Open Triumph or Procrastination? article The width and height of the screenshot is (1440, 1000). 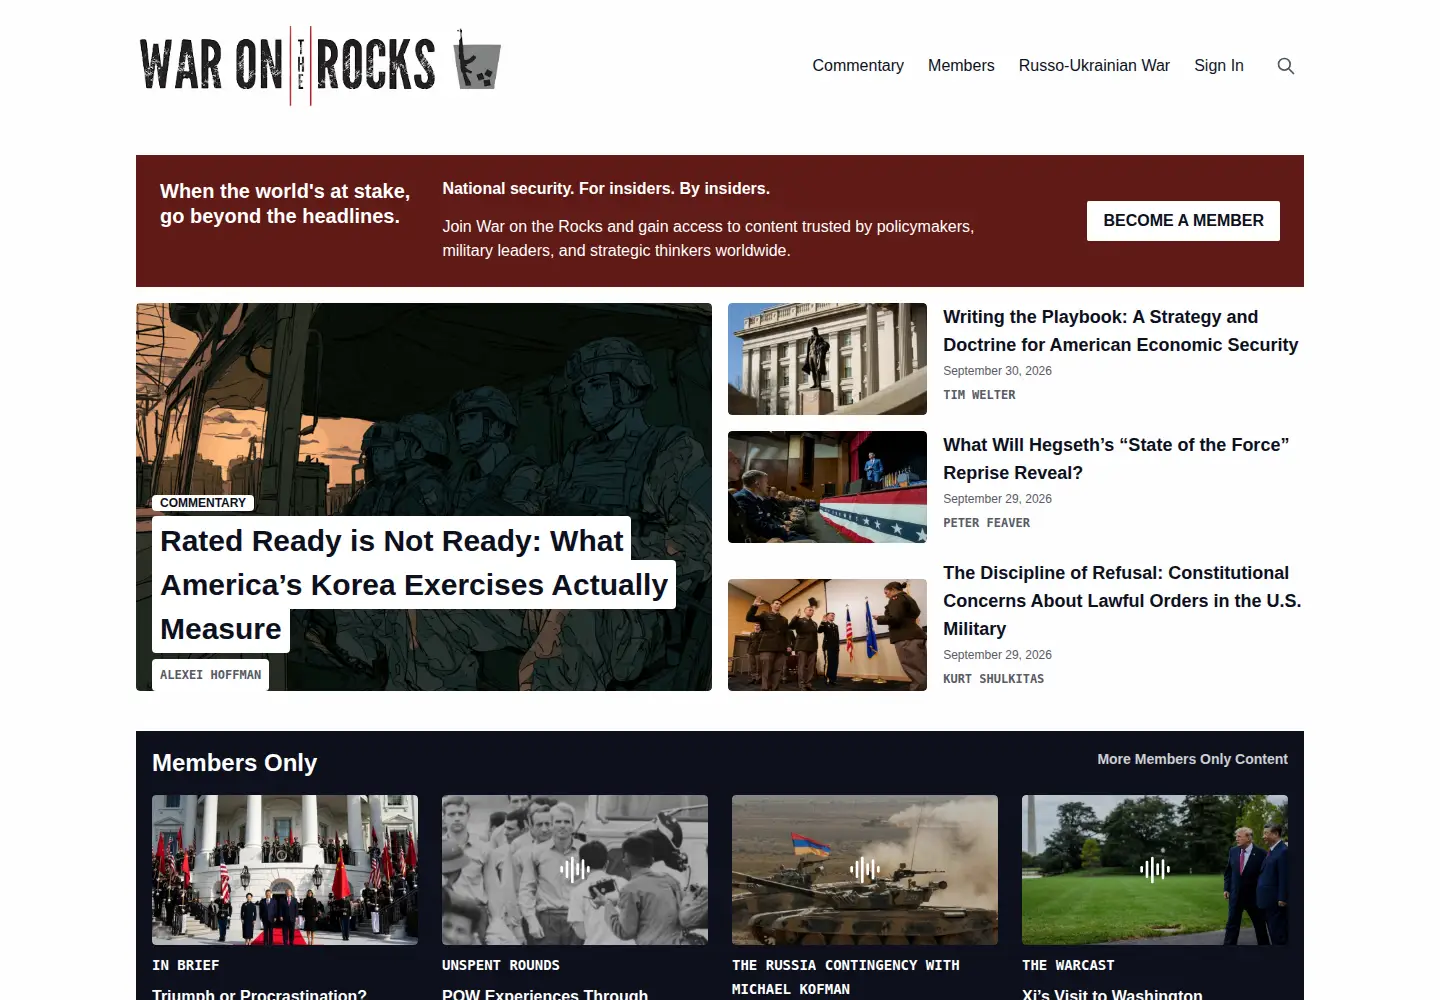coord(259,993)
